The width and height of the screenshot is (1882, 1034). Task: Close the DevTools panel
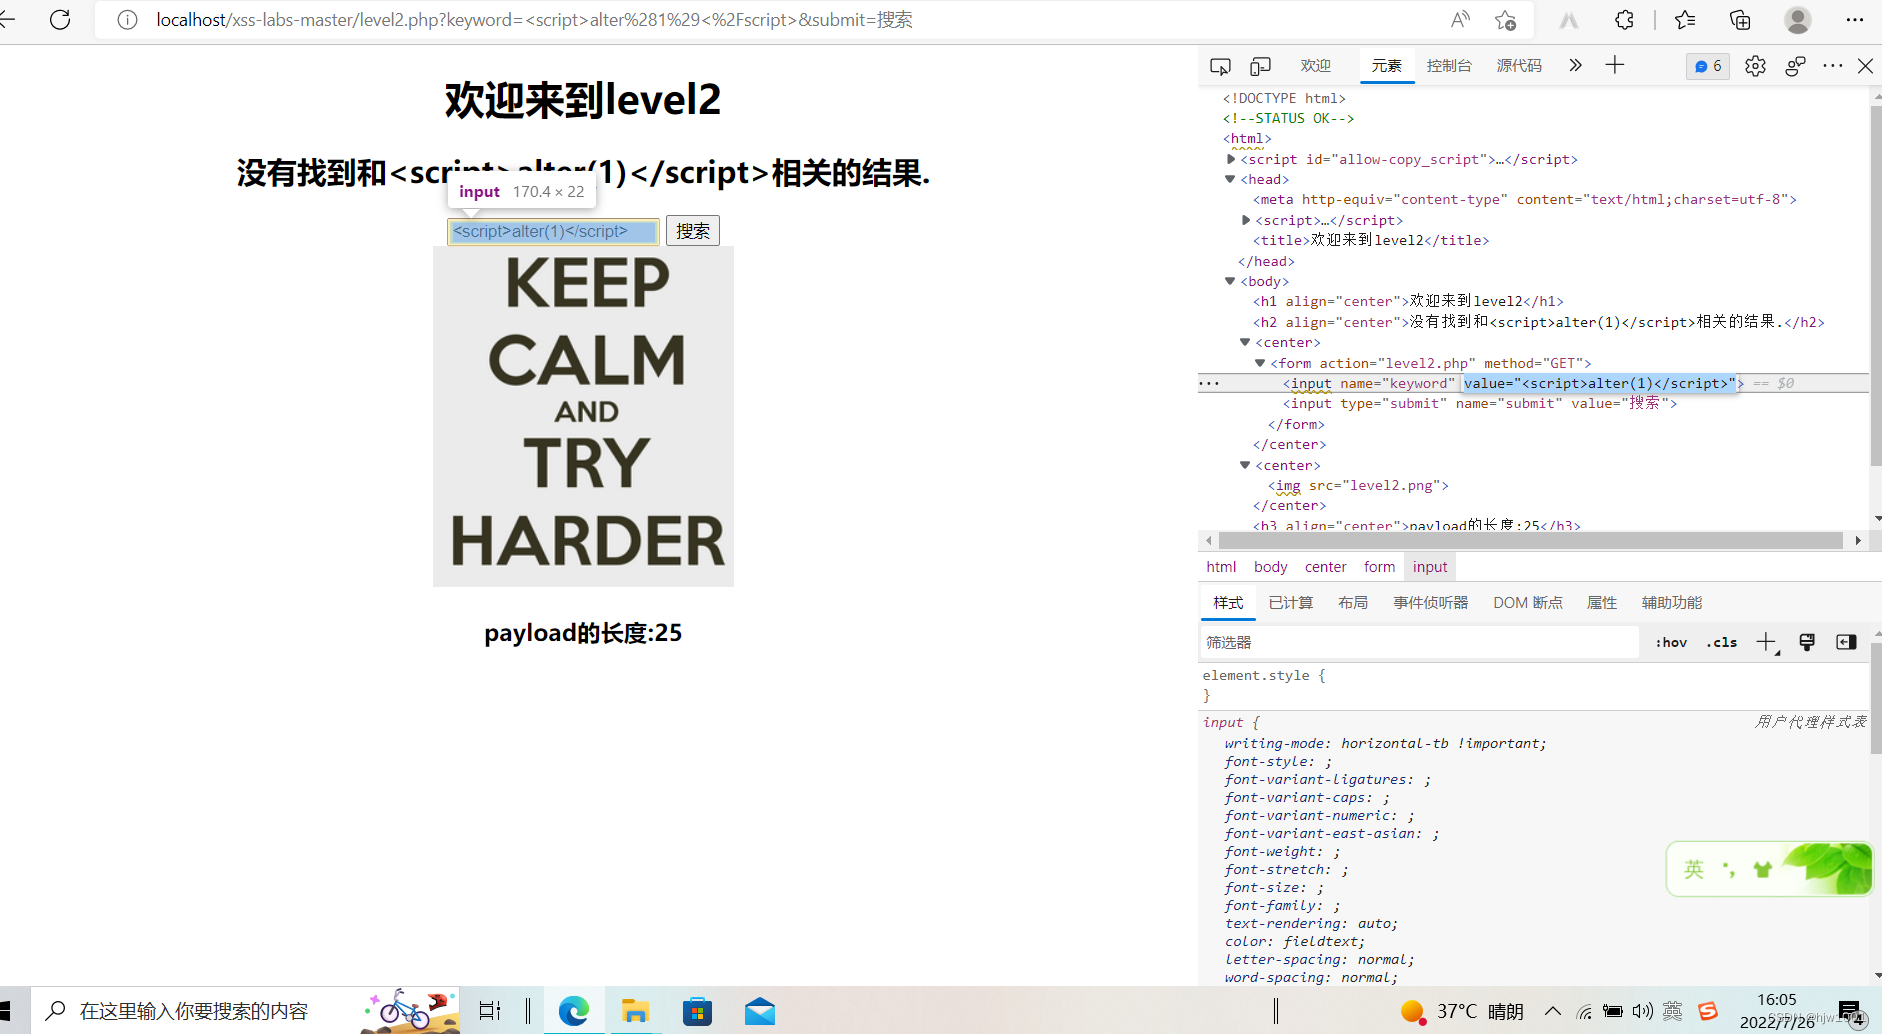click(x=1865, y=66)
